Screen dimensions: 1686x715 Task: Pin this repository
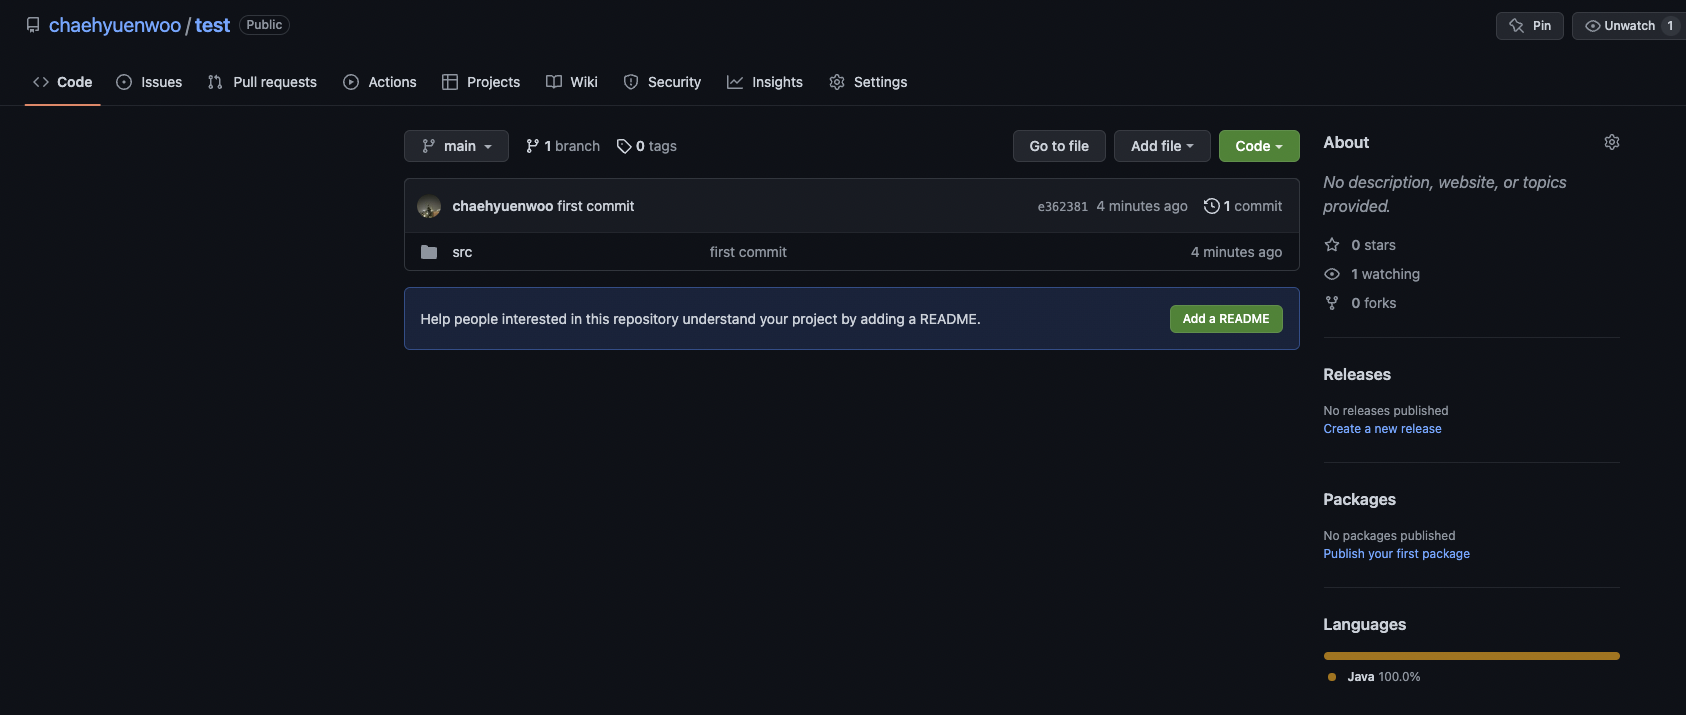1530,26
